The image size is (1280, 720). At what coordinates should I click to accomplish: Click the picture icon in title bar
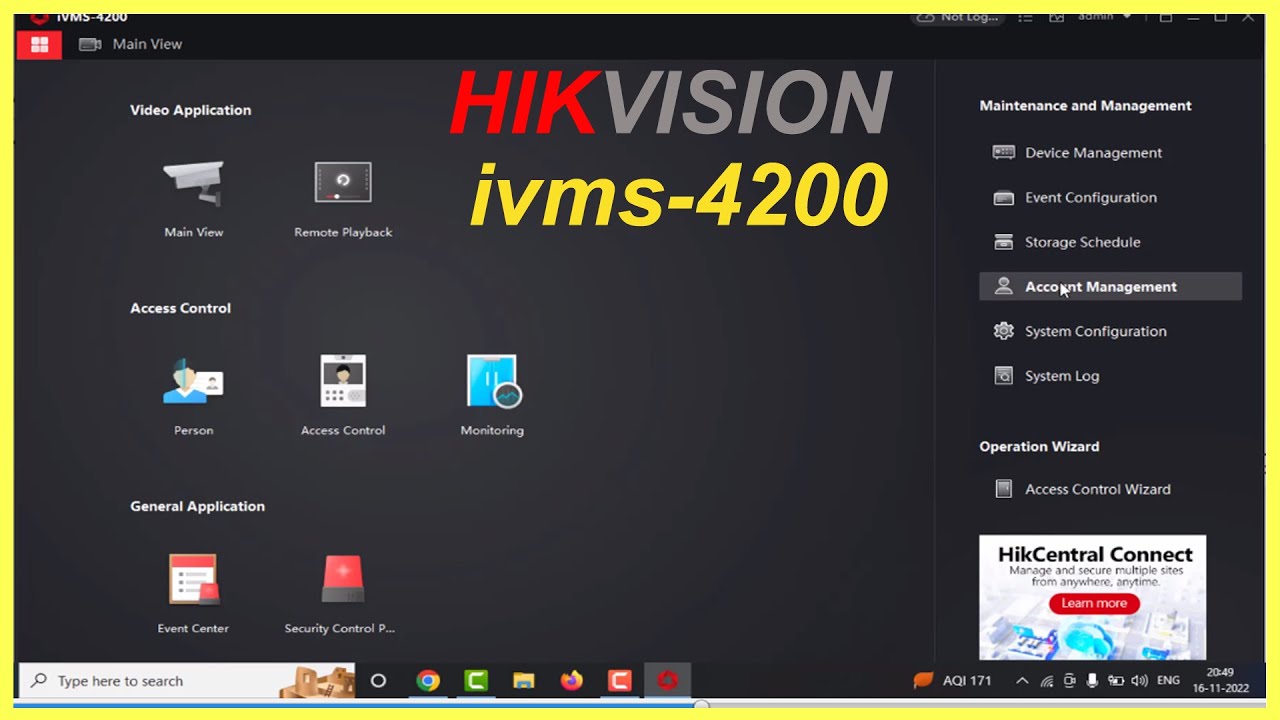(1056, 17)
